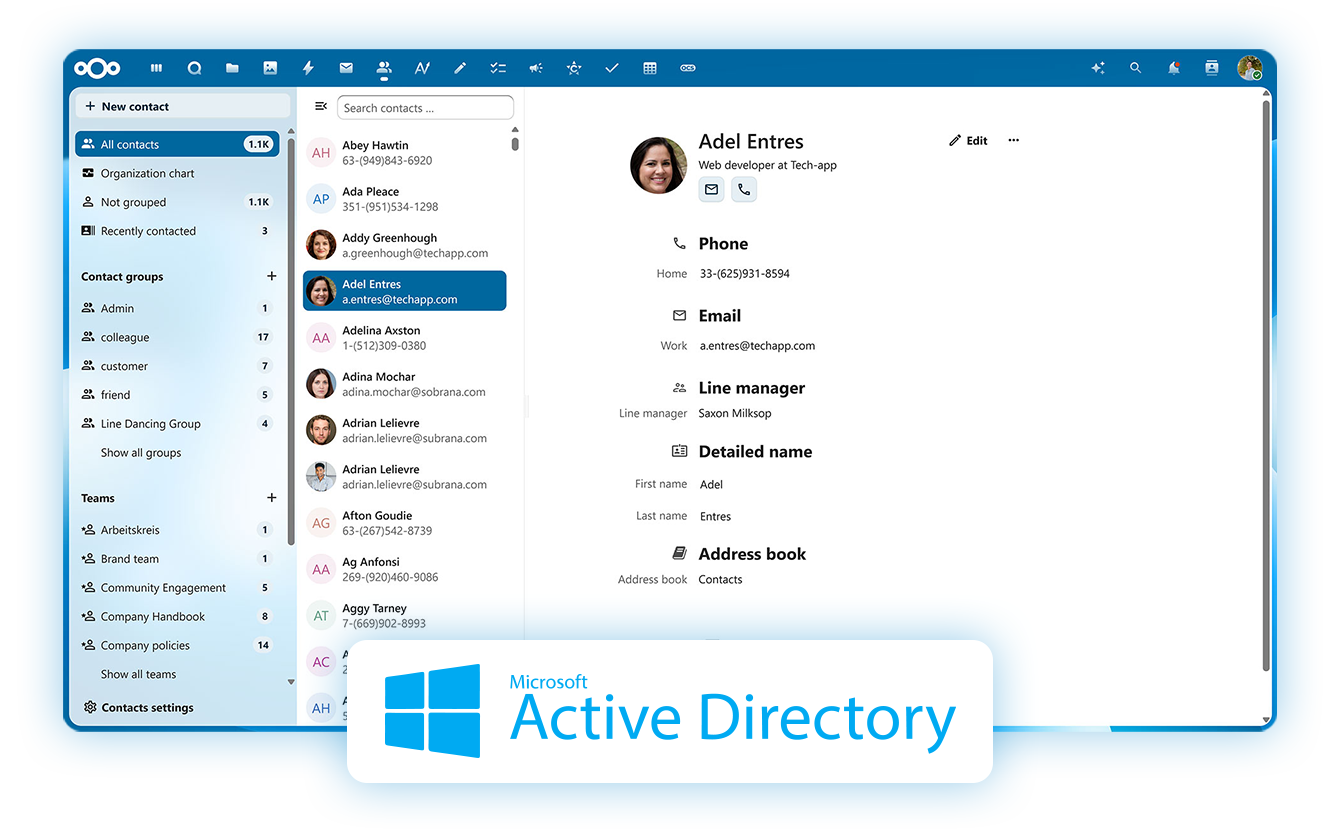Toggle the contact list navigation icon
Viewport: 1340px width, 837px height.
click(320, 106)
